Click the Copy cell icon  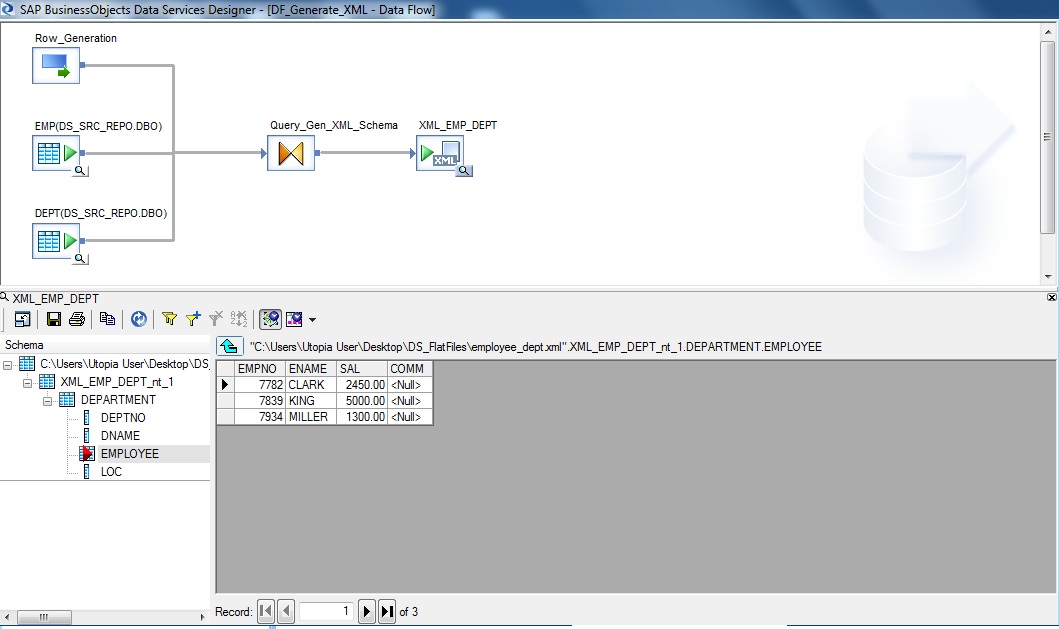tap(107, 319)
